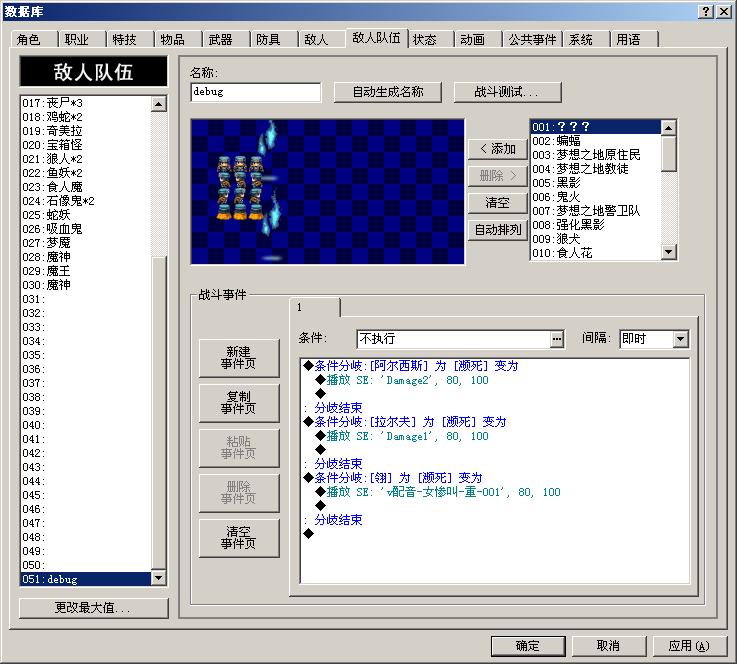Image resolution: width=737 pixels, height=664 pixels.
Task: Select troop 018:鸡蛇*2
Action: [86, 117]
